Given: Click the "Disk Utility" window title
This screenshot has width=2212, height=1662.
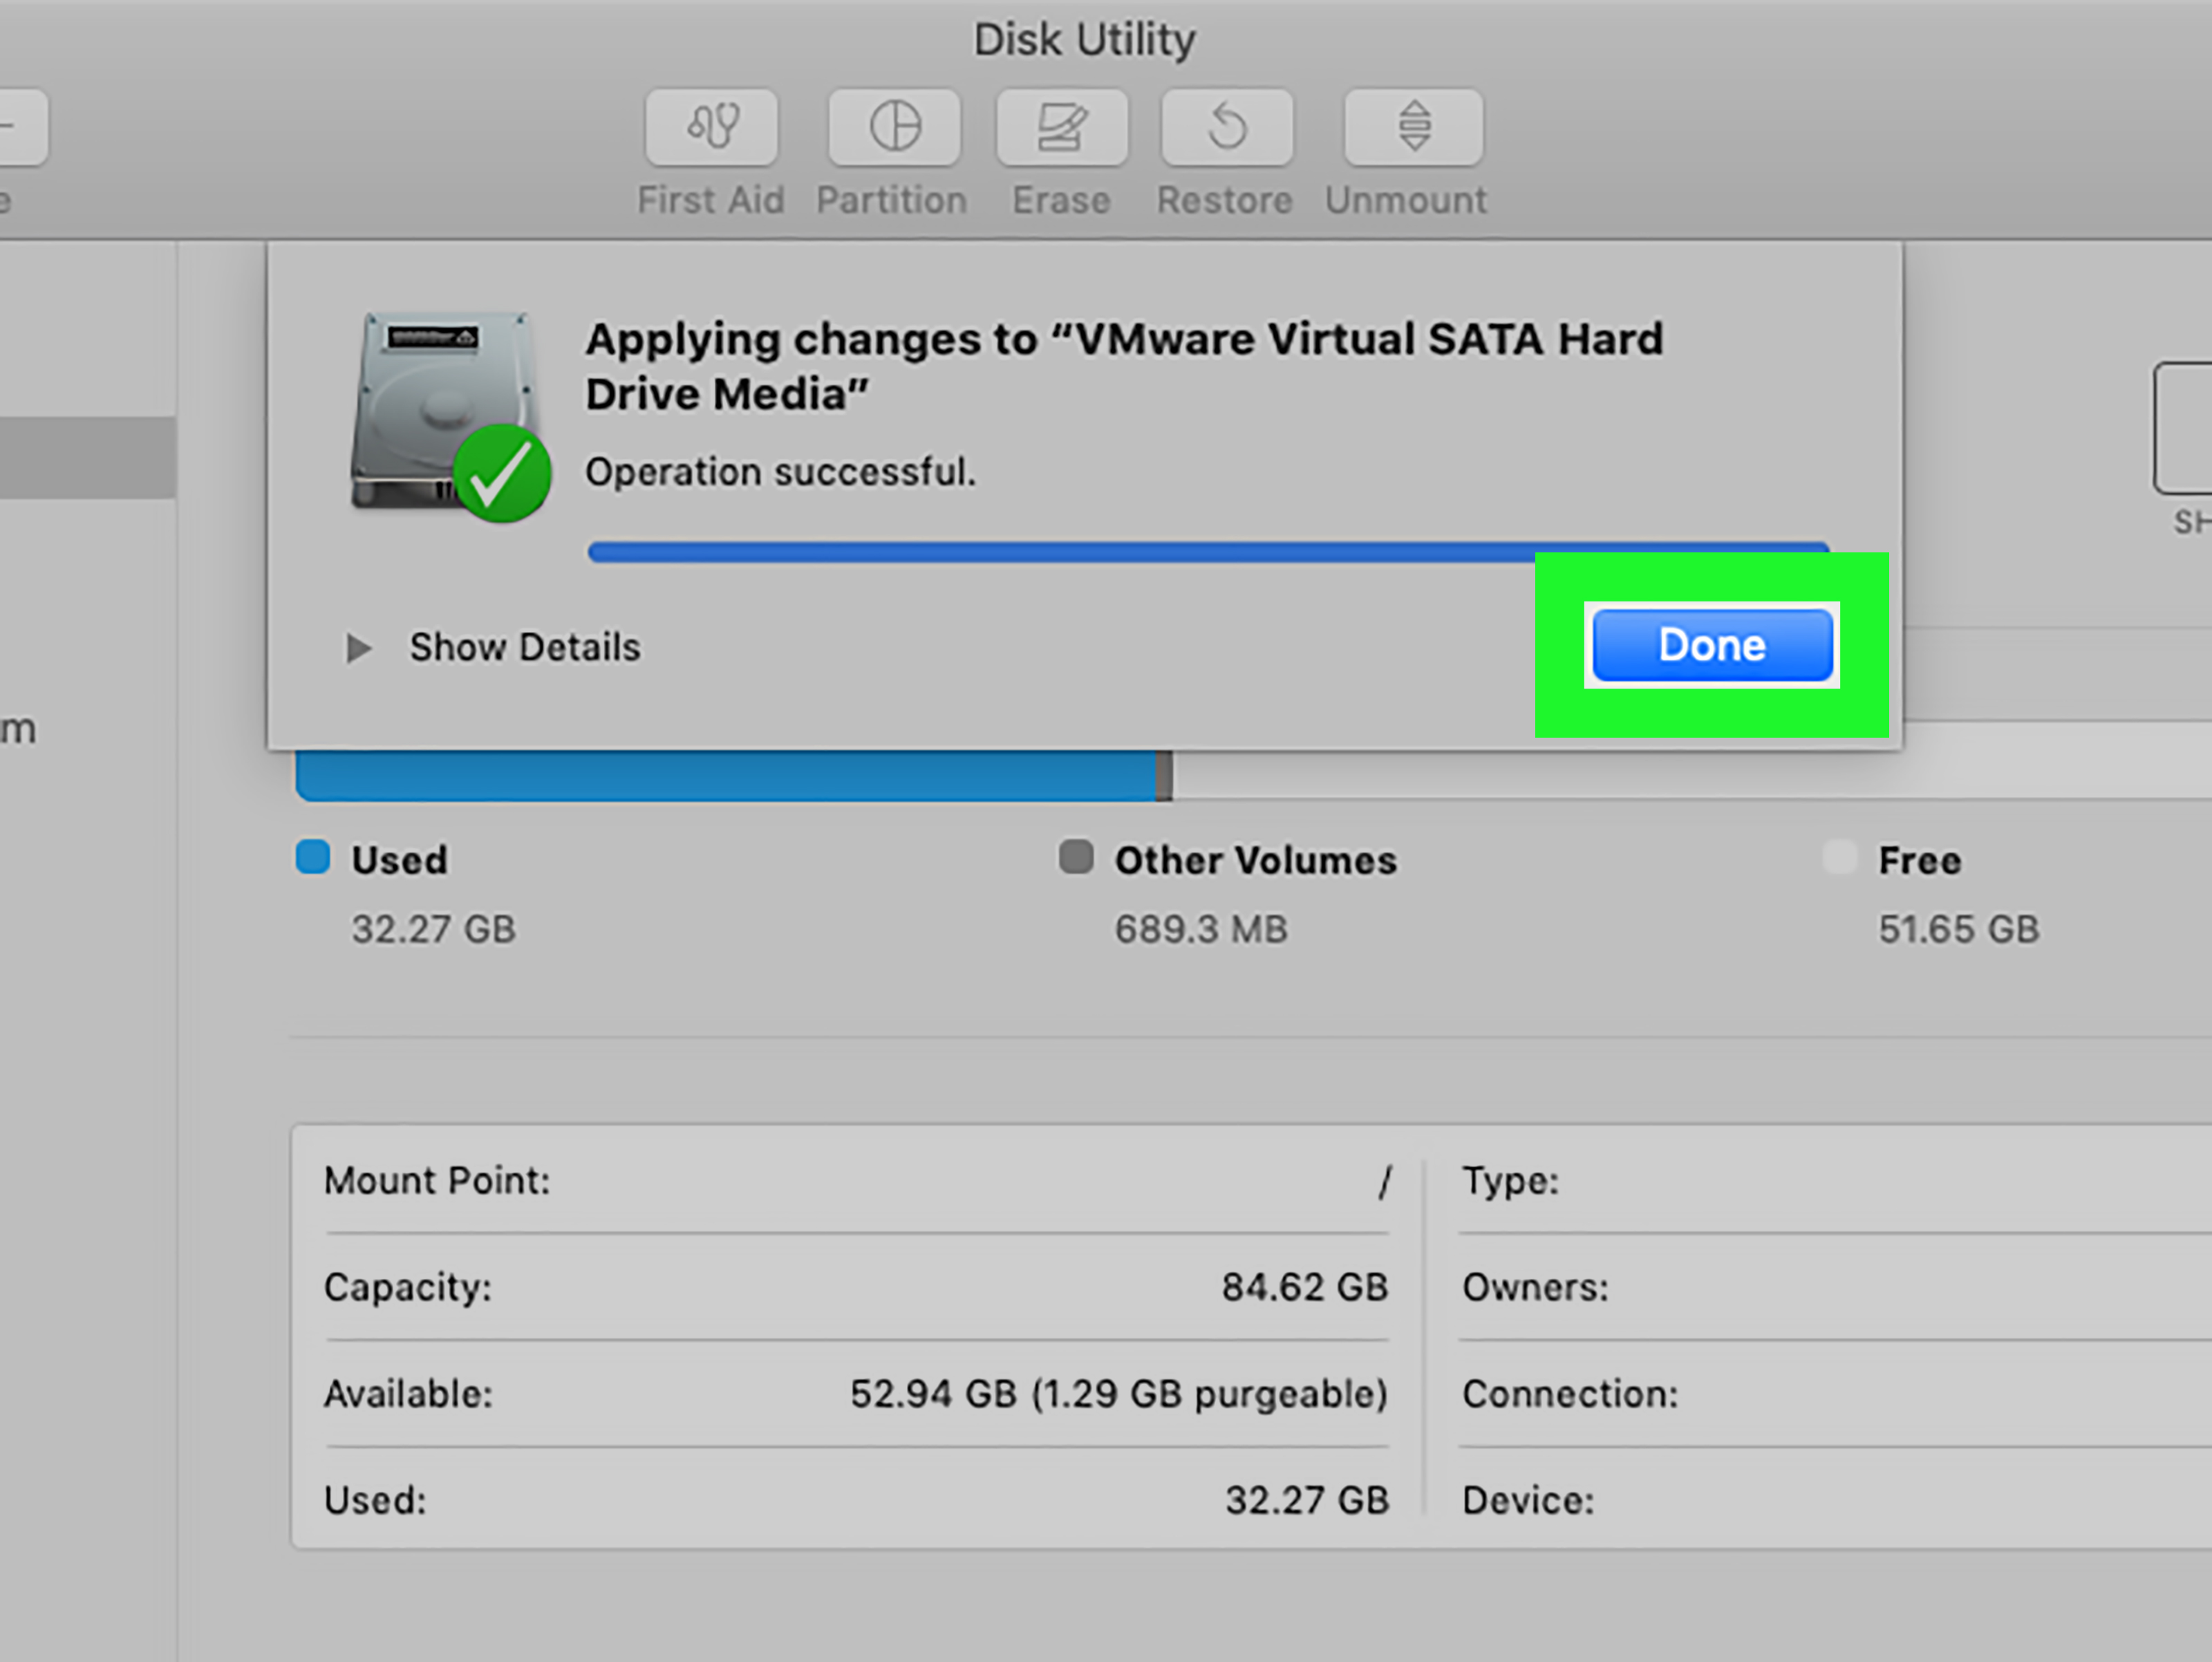Looking at the screenshot, I should coord(1084,41).
